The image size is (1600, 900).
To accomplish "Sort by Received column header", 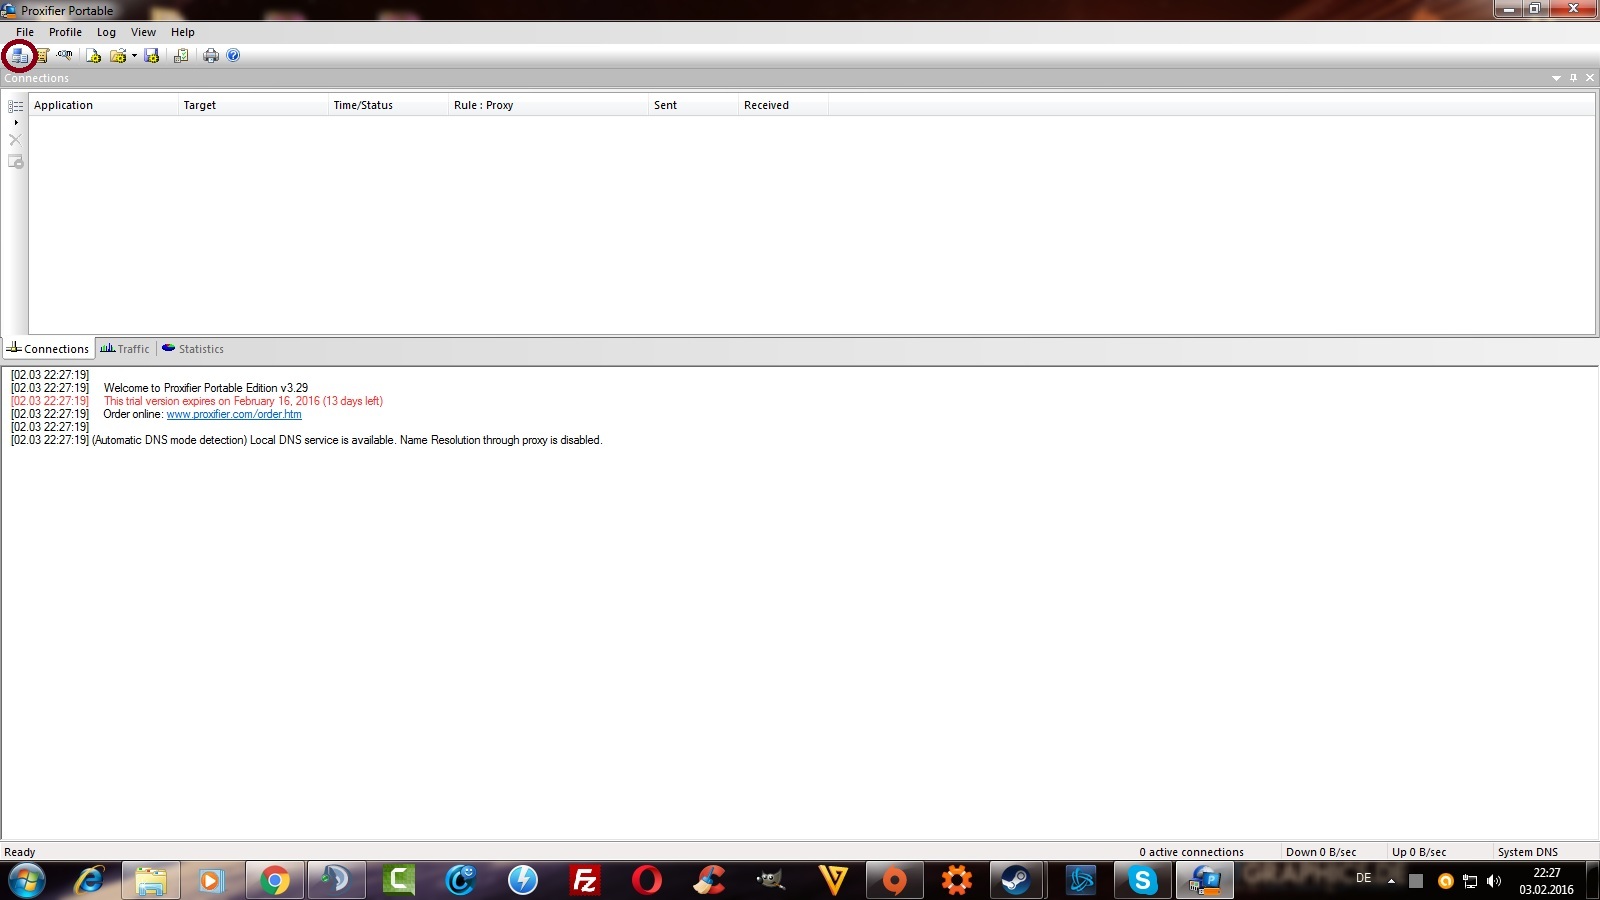I will [783, 105].
